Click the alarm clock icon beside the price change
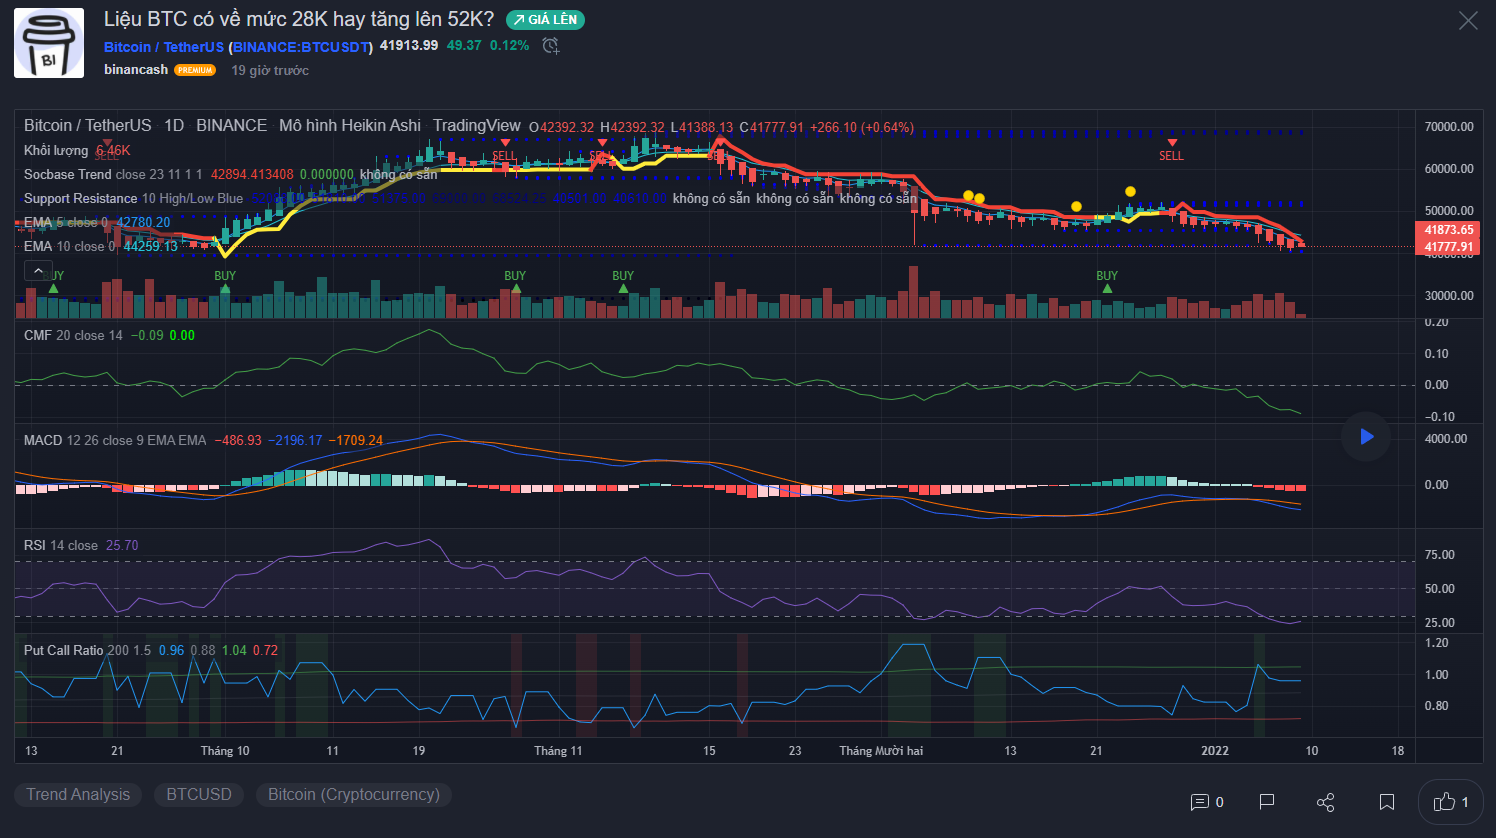Image resolution: width=1496 pixels, height=838 pixels. coord(550,45)
